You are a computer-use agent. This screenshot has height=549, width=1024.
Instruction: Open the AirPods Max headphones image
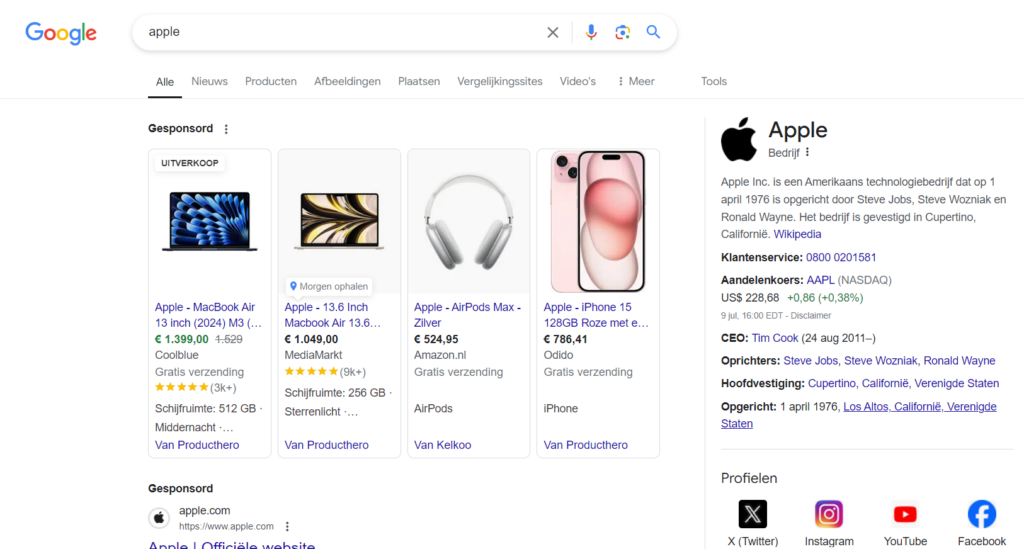(468, 221)
